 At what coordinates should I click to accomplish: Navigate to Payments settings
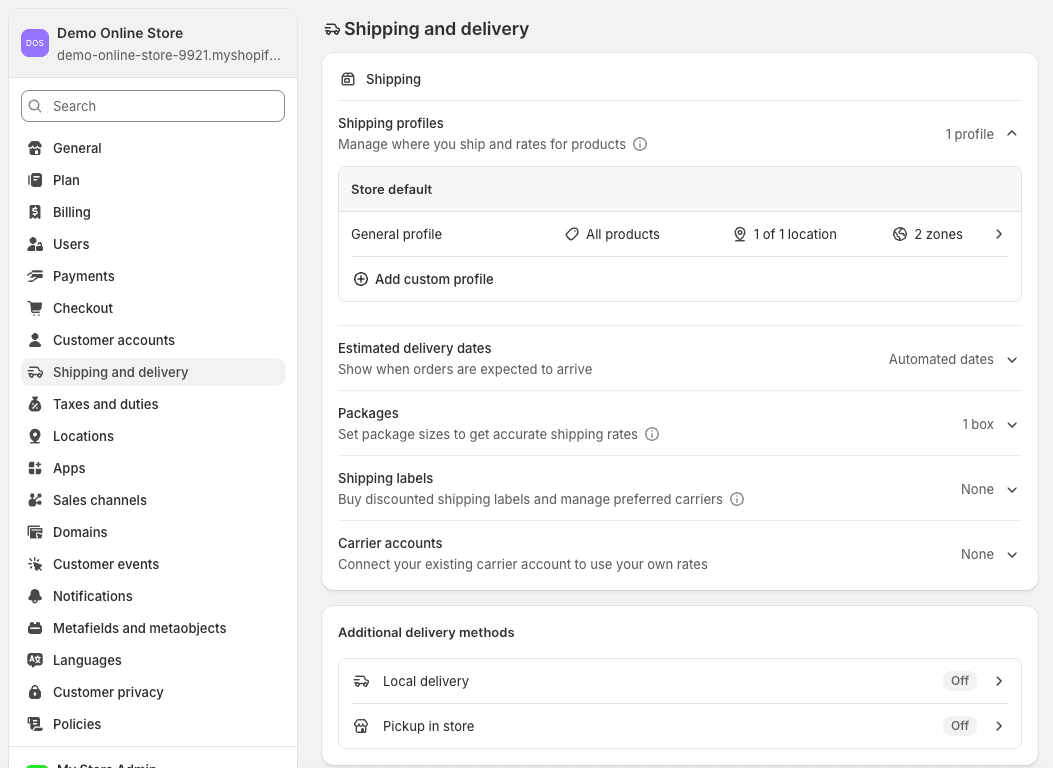[153, 276]
